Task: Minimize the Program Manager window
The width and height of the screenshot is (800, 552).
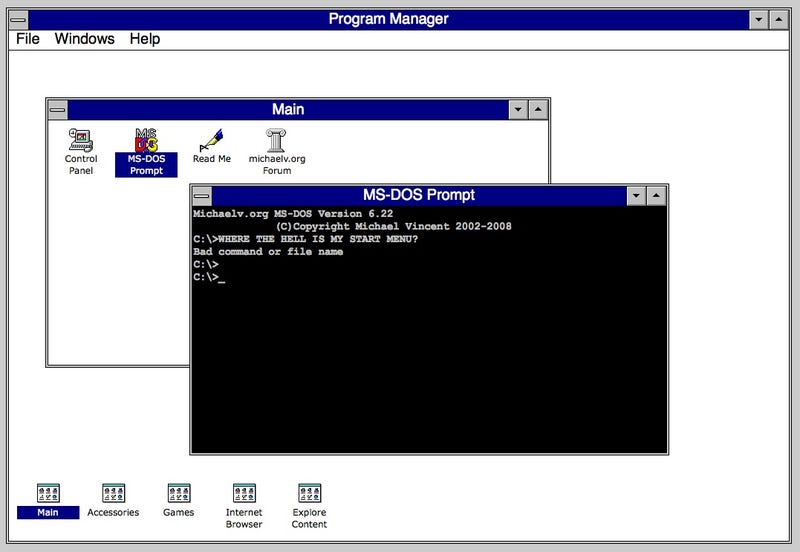Action: pos(759,20)
